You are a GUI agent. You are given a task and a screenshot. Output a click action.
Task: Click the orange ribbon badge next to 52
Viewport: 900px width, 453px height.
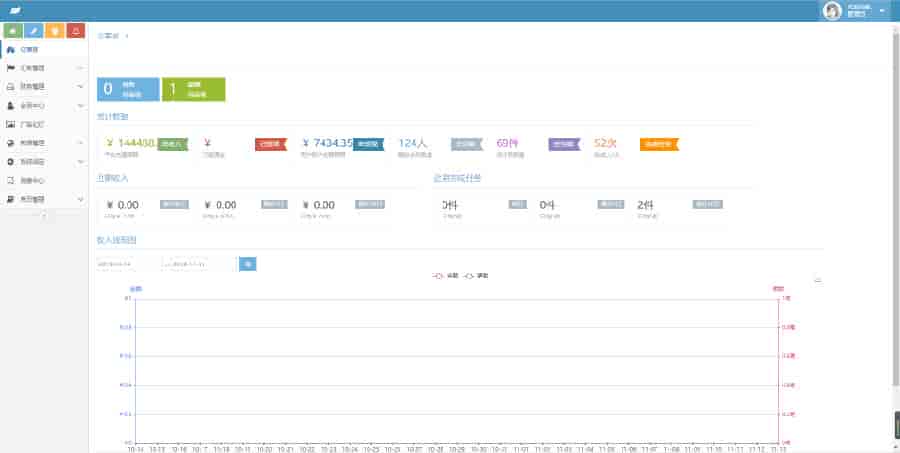pyautogui.click(x=660, y=144)
